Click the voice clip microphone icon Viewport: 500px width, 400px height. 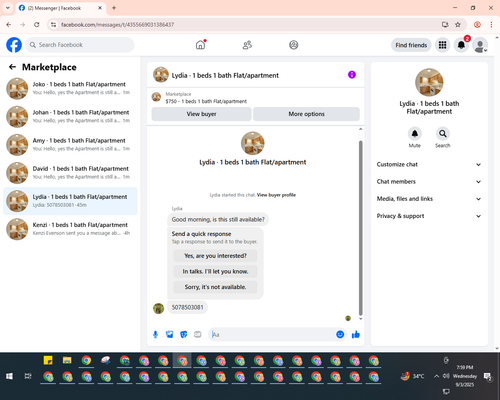tap(155, 334)
